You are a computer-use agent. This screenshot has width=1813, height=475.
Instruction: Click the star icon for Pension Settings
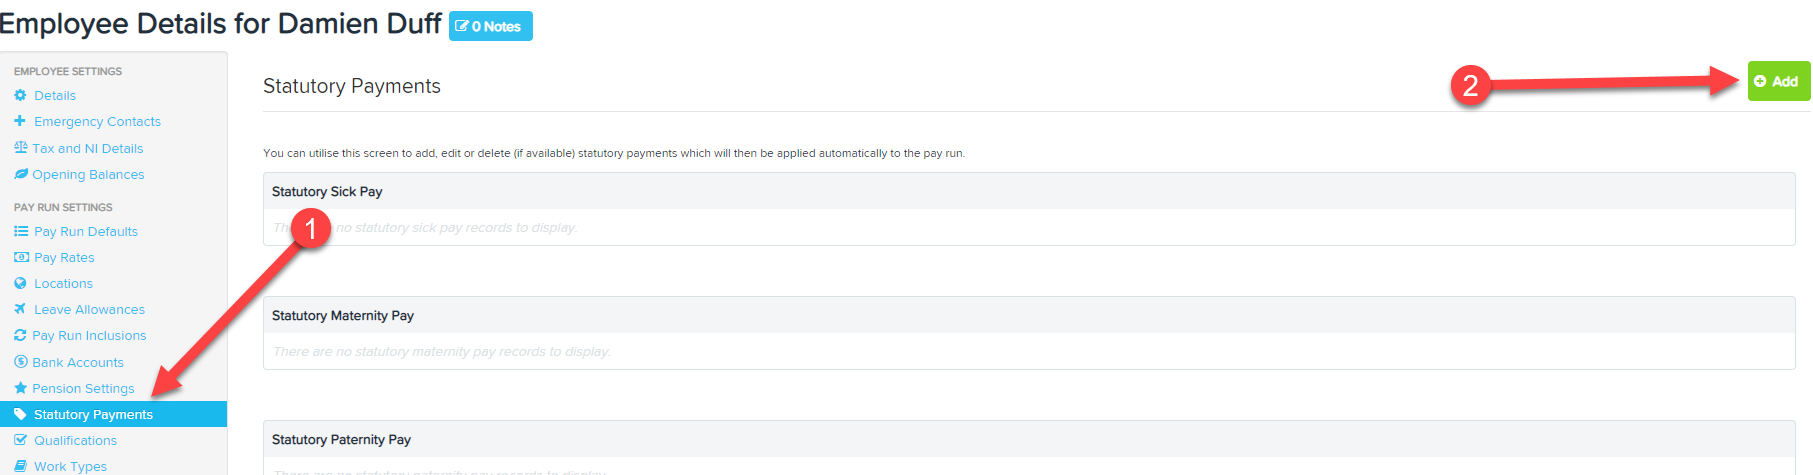20,388
